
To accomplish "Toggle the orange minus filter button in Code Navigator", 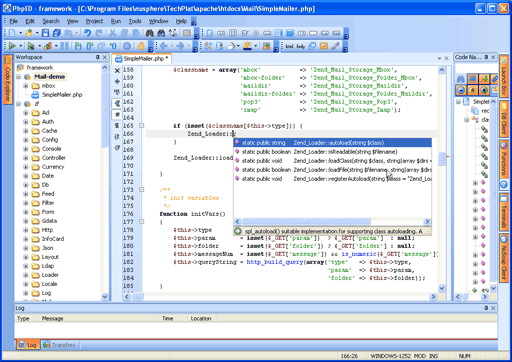I will pyautogui.click(x=461, y=90).
